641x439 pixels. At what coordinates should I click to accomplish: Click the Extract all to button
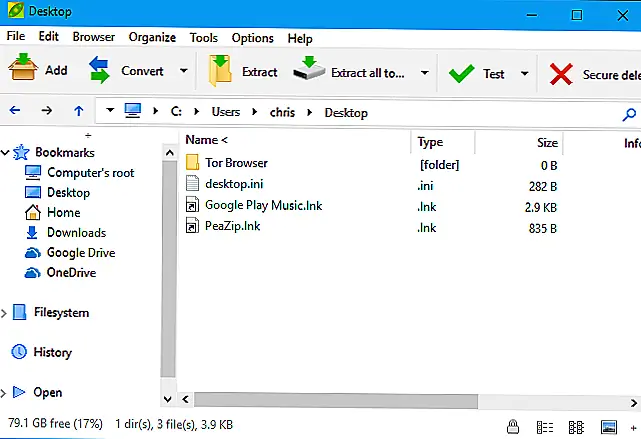coord(350,72)
